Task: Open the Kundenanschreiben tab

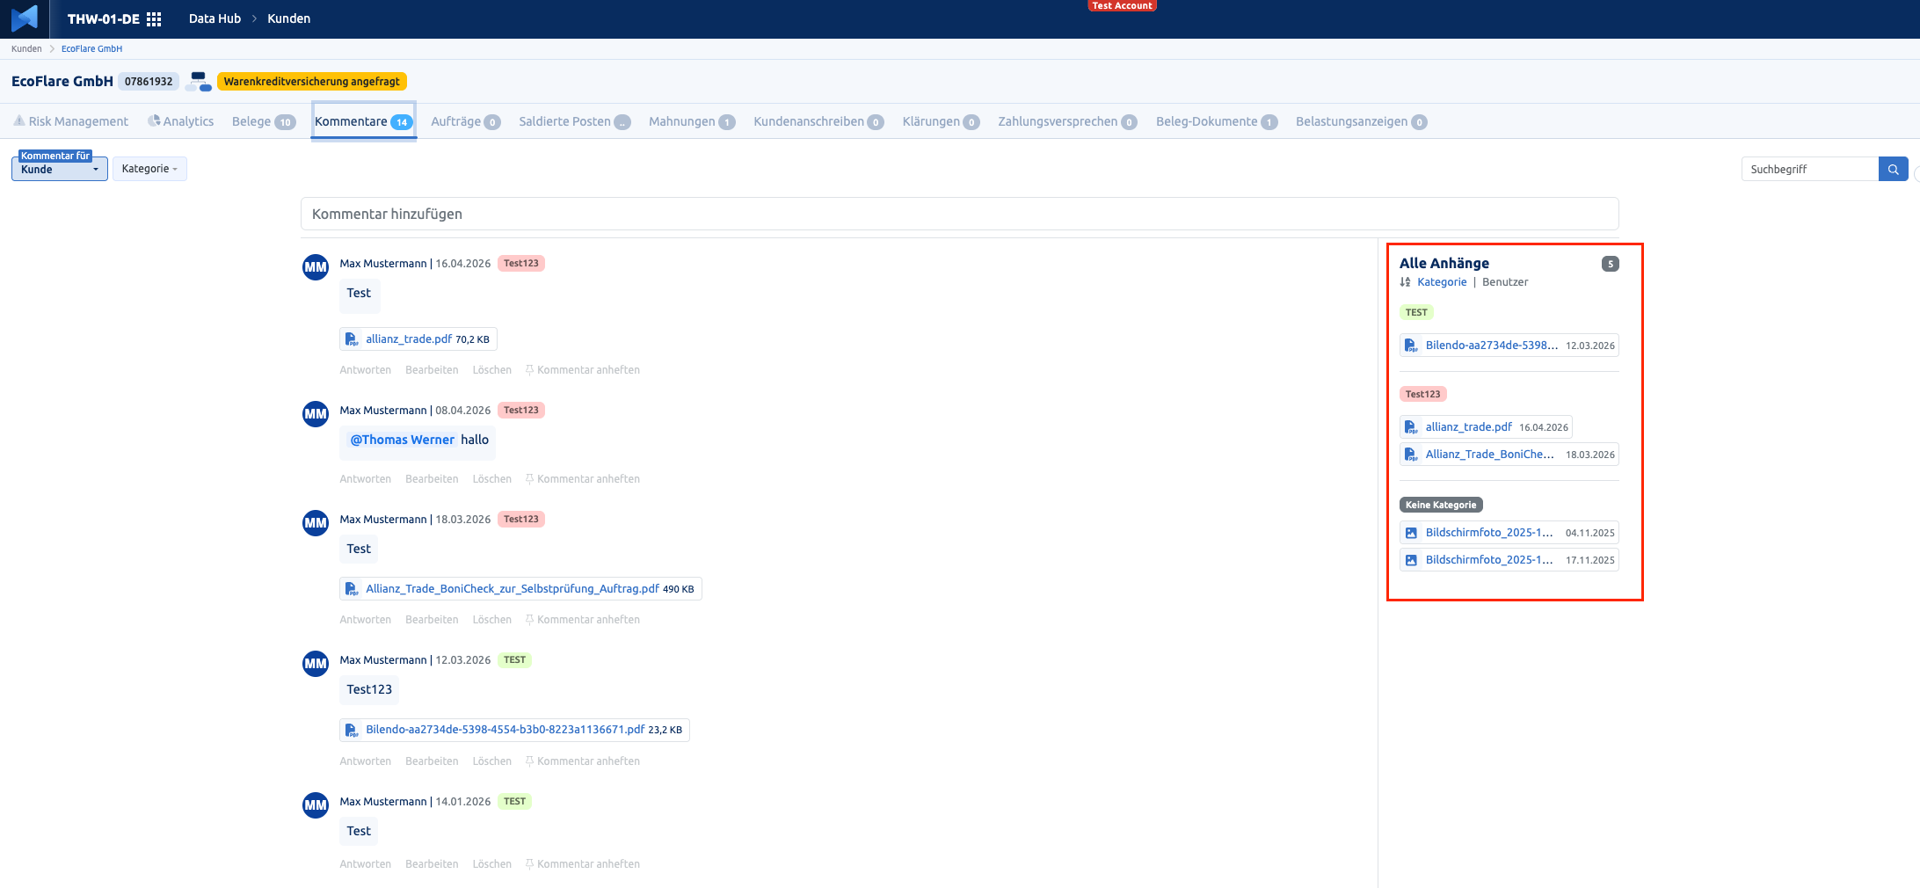Action: [x=818, y=122]
